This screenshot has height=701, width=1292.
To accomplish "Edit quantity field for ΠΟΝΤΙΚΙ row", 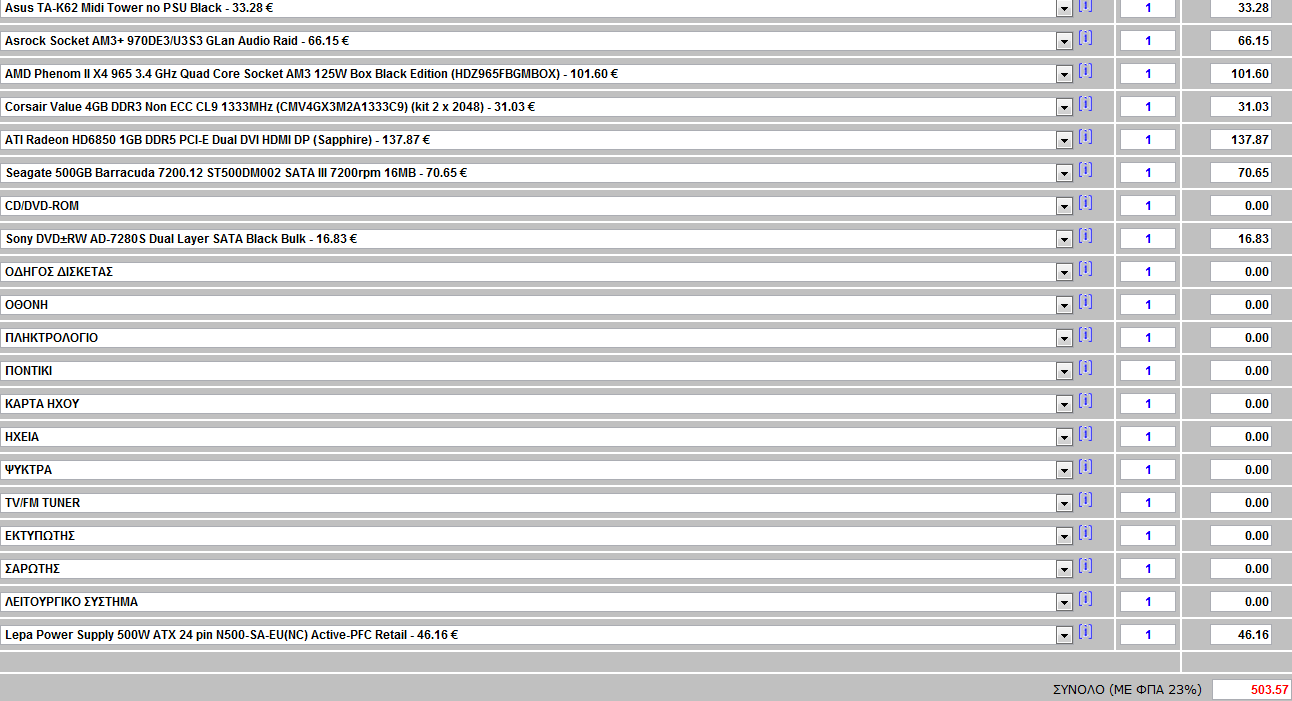I will tap(1148, 371).
